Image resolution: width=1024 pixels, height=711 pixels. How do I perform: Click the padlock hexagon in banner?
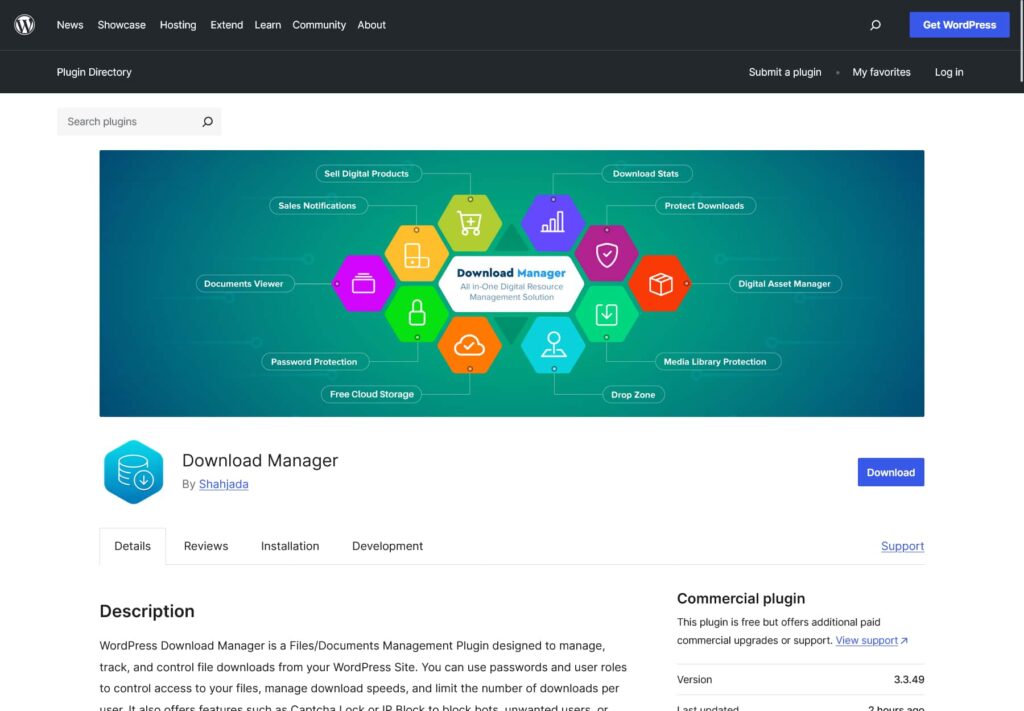pos(417,314)
